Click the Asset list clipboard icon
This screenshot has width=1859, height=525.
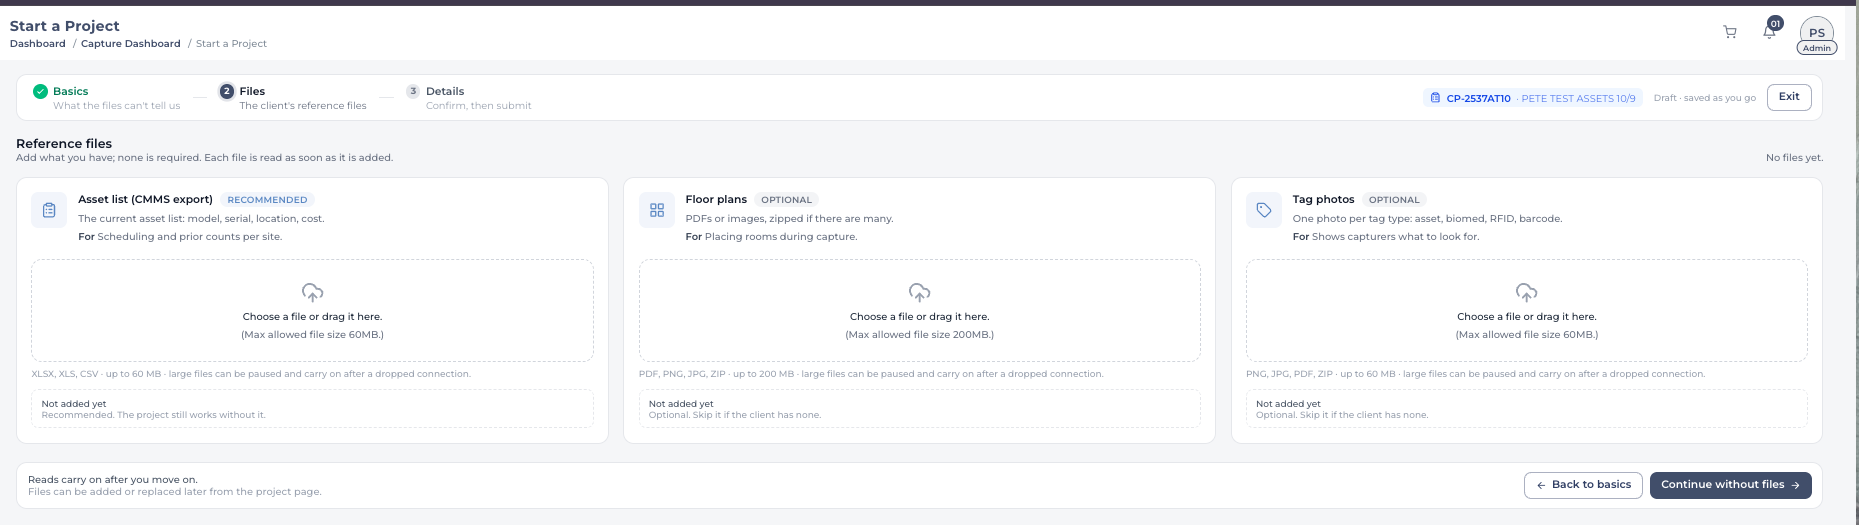tap(49, 210)
